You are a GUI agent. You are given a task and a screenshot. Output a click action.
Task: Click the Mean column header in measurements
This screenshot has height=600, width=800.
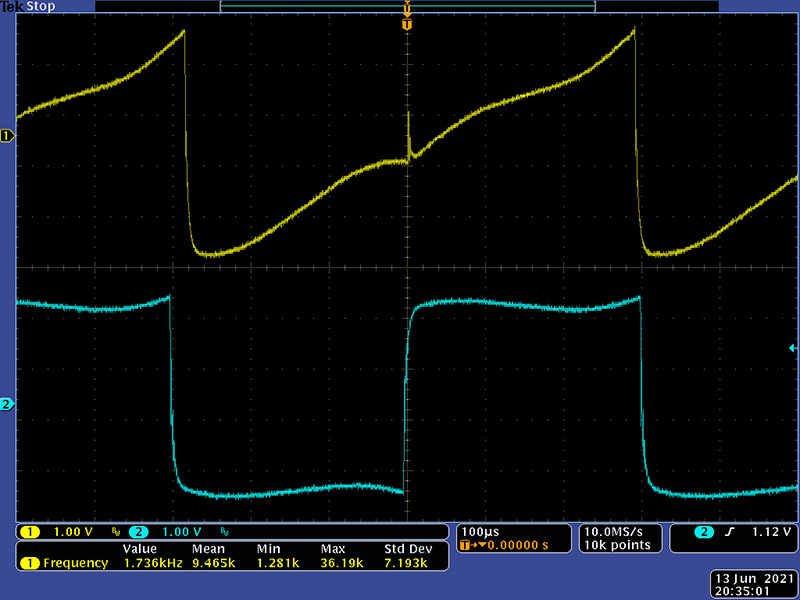208,549
